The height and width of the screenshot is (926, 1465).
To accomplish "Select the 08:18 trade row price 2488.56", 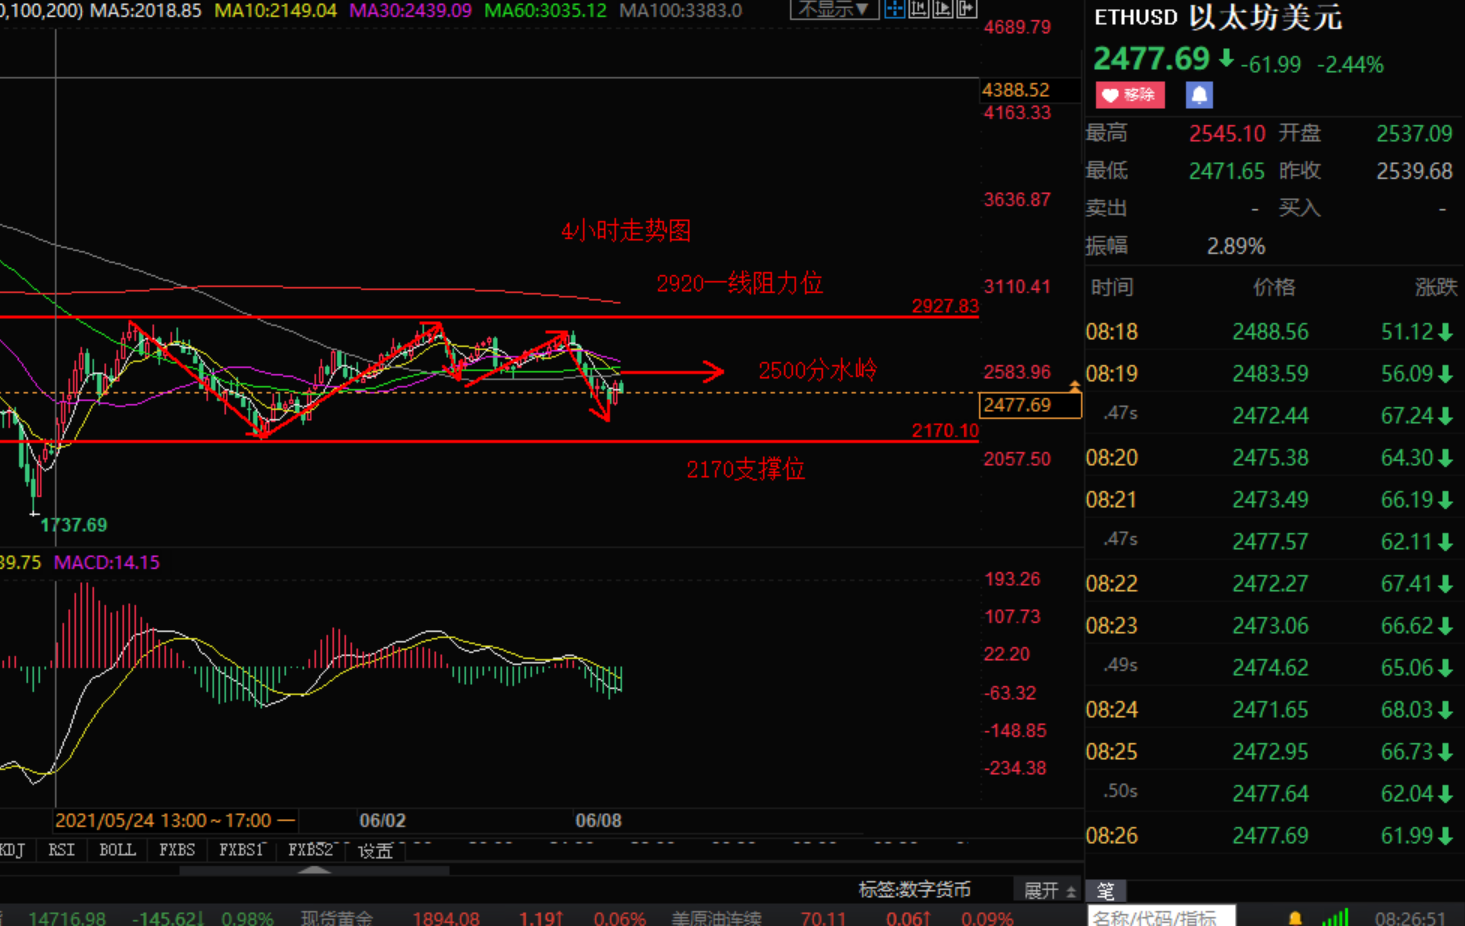I will coord(1270,332).
